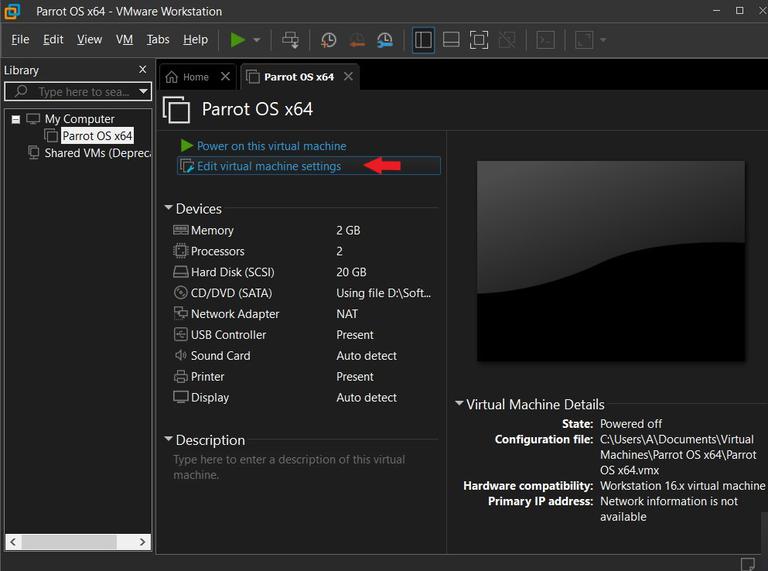Click Power on this virtual machine

[x=271, y=146]
